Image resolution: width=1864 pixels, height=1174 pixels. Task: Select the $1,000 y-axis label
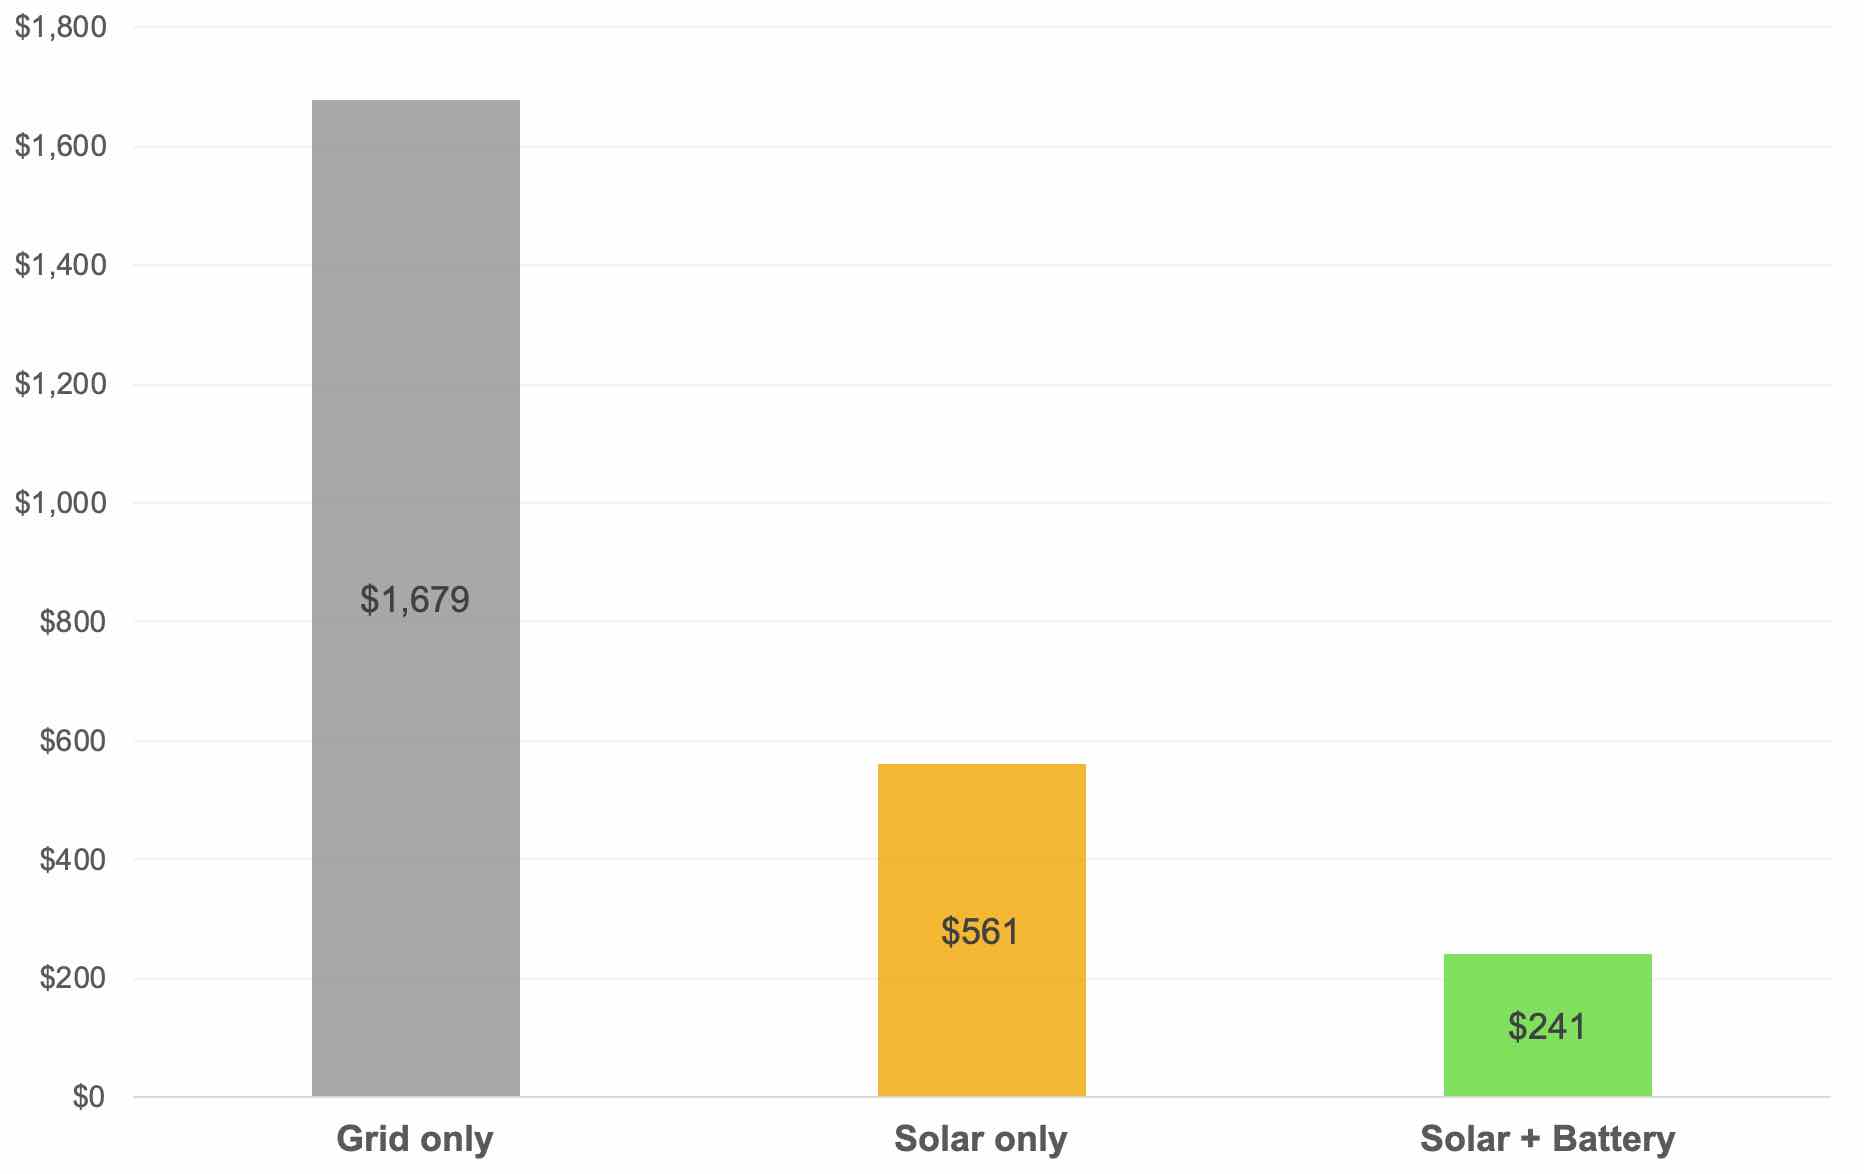click(x=61, y=503)
